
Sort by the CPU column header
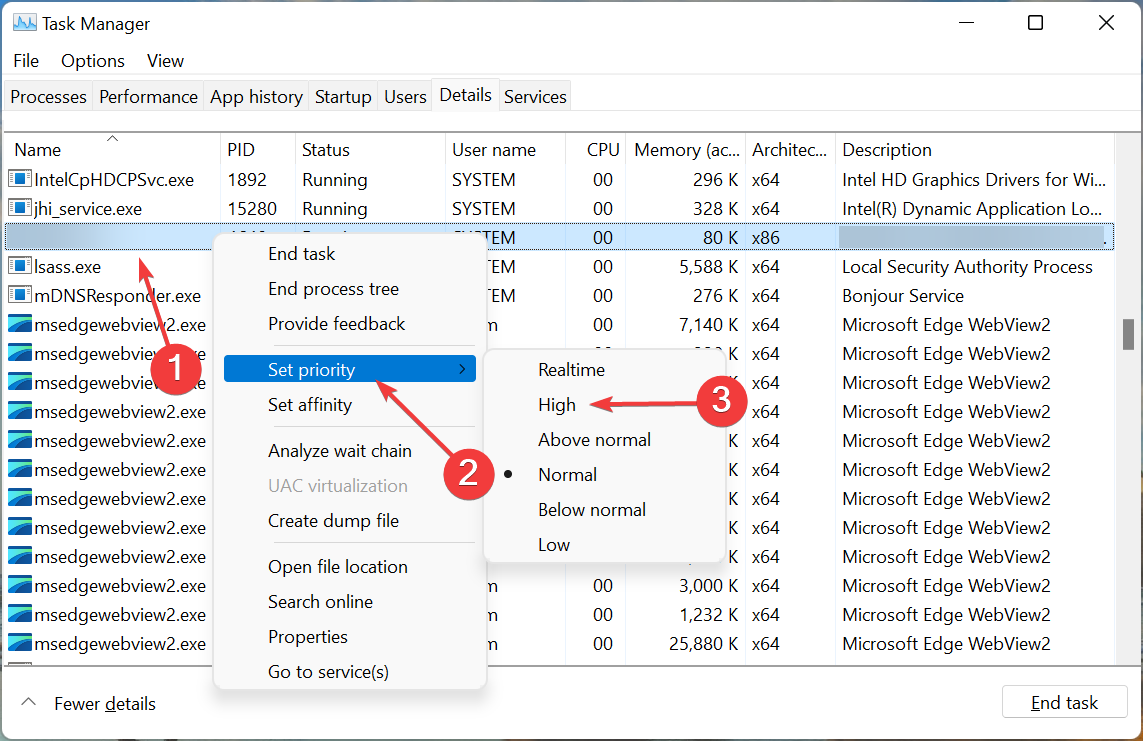click(596, 149)
